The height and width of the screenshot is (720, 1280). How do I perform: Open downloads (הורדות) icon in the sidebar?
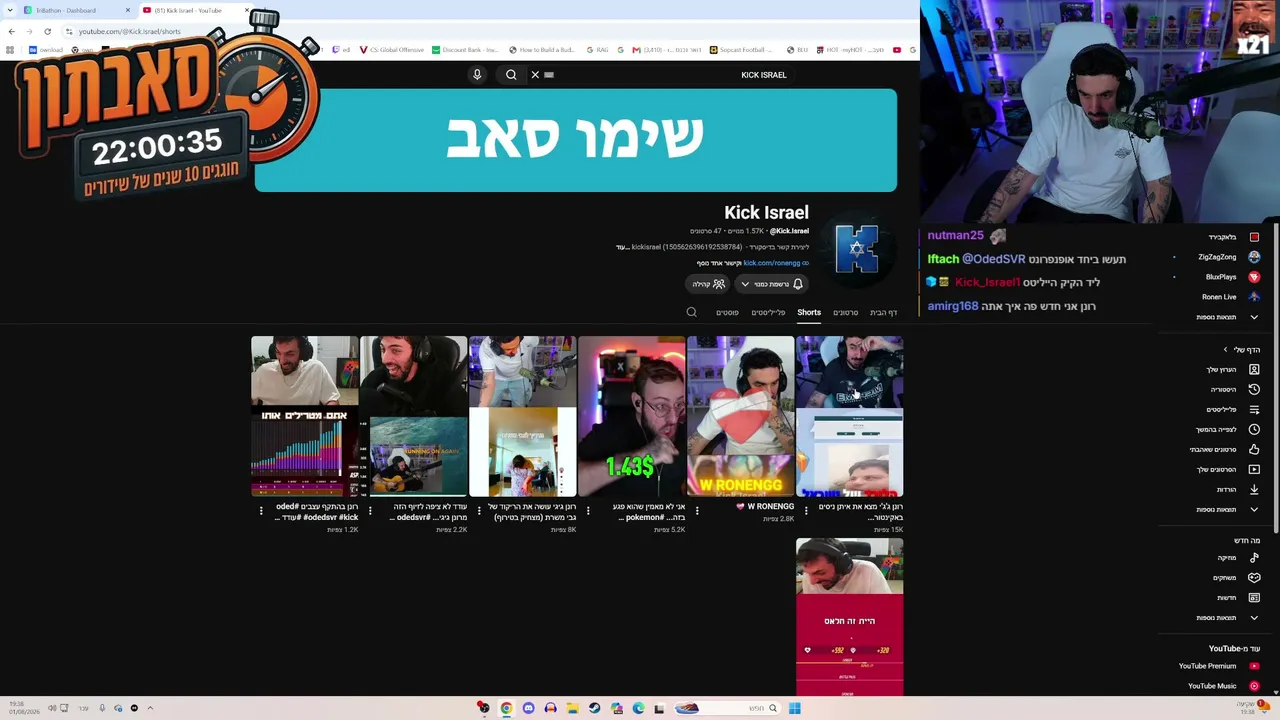coord(1254,489)
